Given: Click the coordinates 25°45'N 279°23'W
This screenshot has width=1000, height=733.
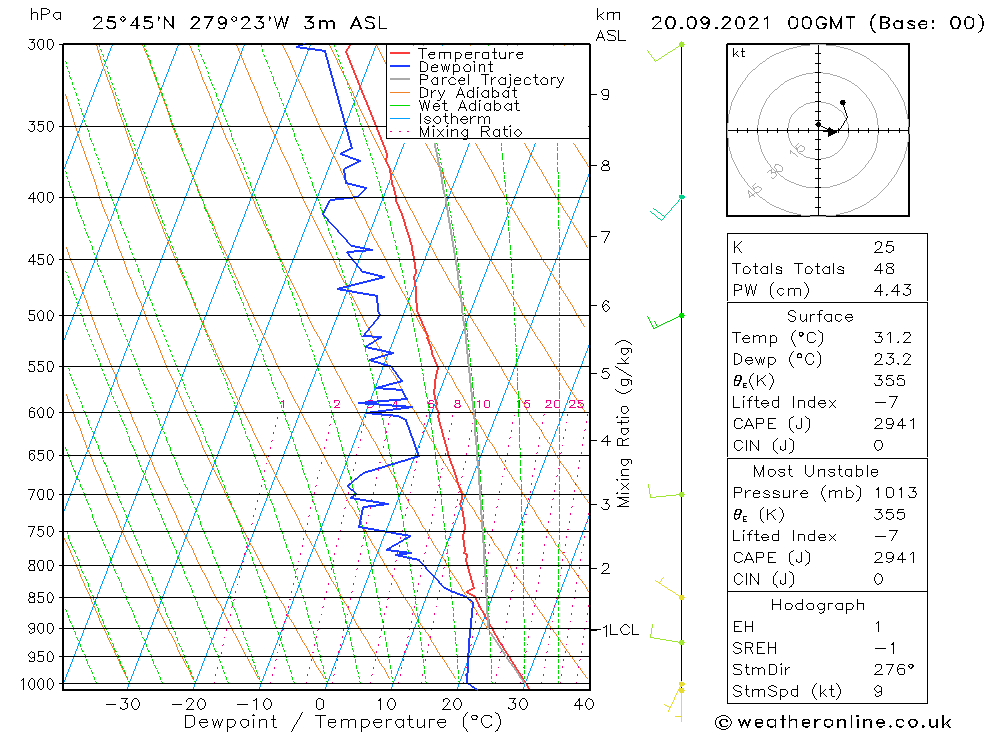Looking at the screenshot, I should [191, 23].
